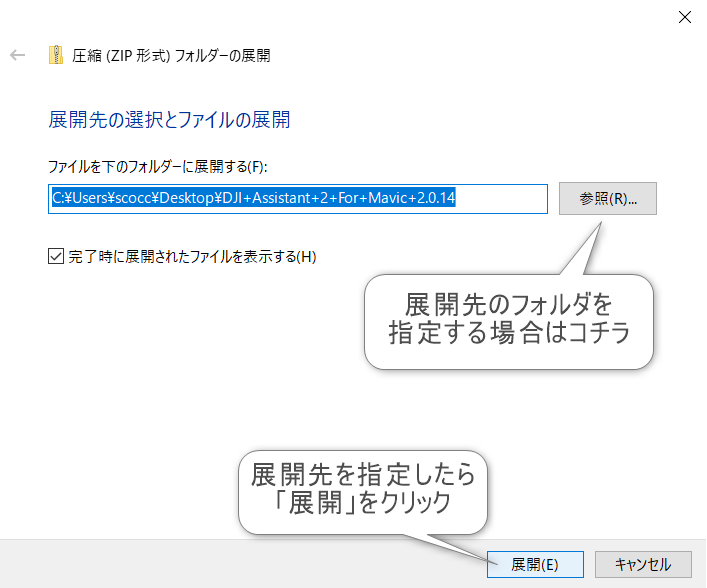The height and width of the screenshot is (588, 707).
Task: Click the 展開先を指定したら「展開」をクリック callout bubble
Action: tap(362, 489)
